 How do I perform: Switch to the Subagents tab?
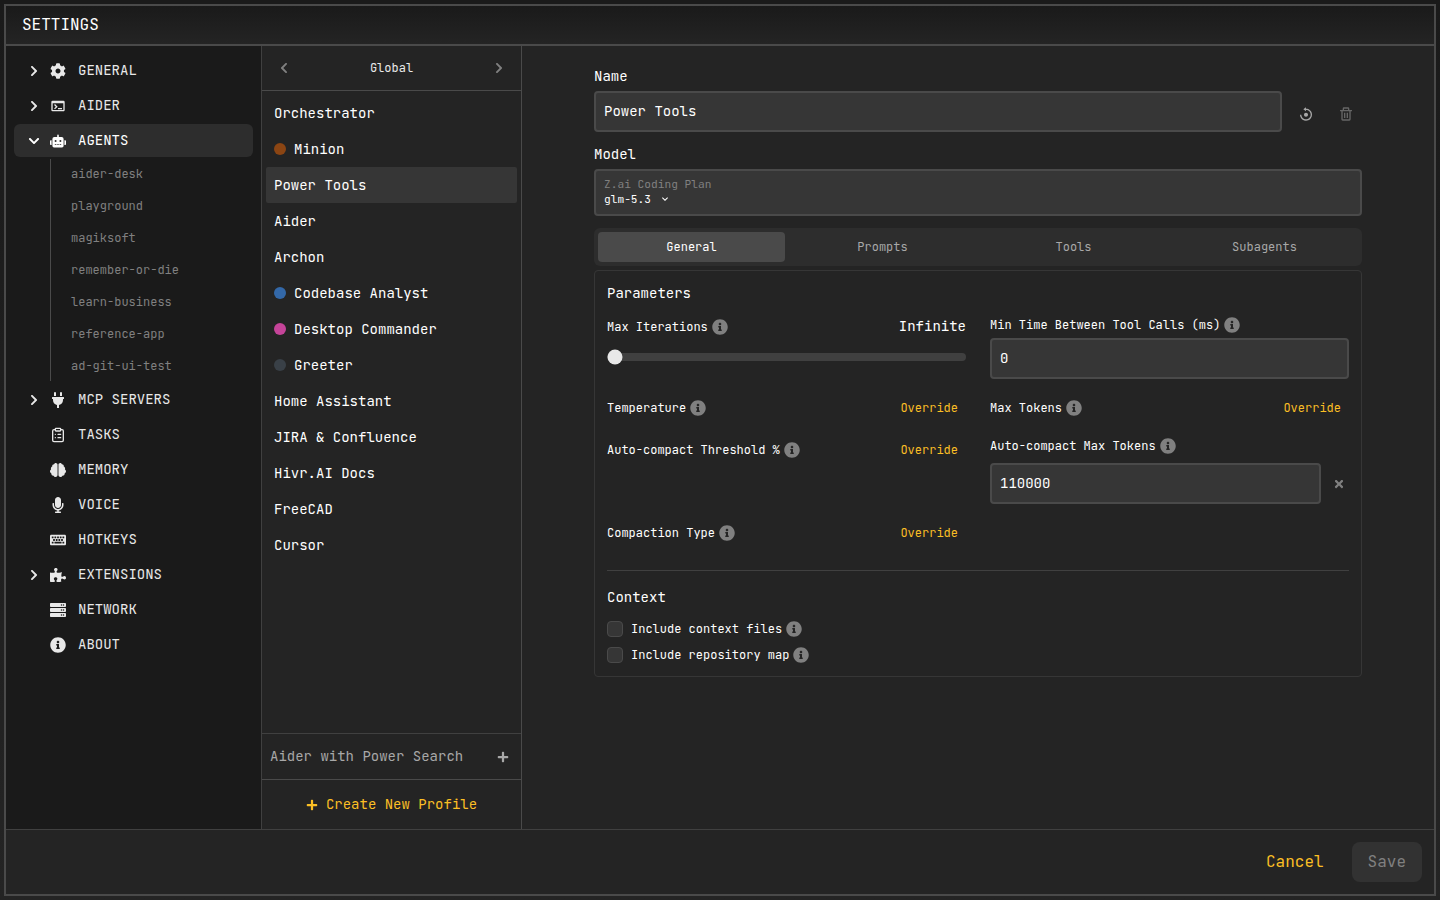point(1264,247)
